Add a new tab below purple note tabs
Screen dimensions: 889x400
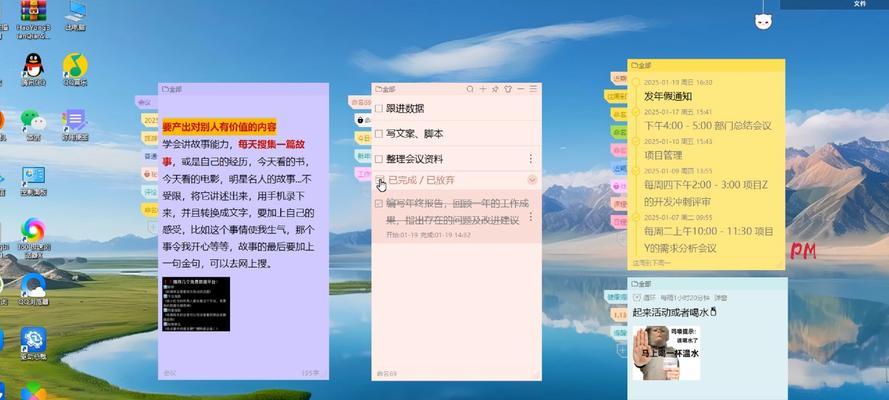152,228
